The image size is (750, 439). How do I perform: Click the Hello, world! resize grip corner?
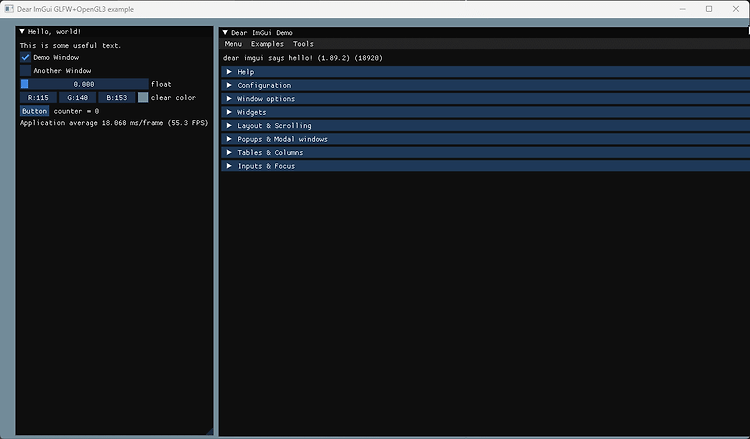pos(210,431)
